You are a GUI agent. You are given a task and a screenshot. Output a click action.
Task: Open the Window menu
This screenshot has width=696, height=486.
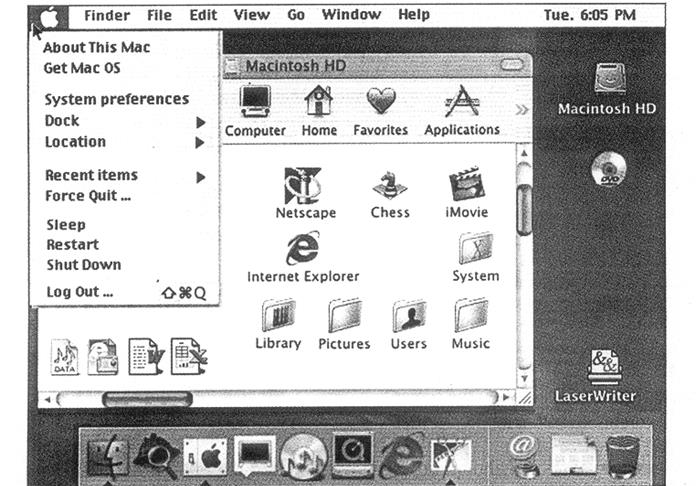[x=351, y=15]
